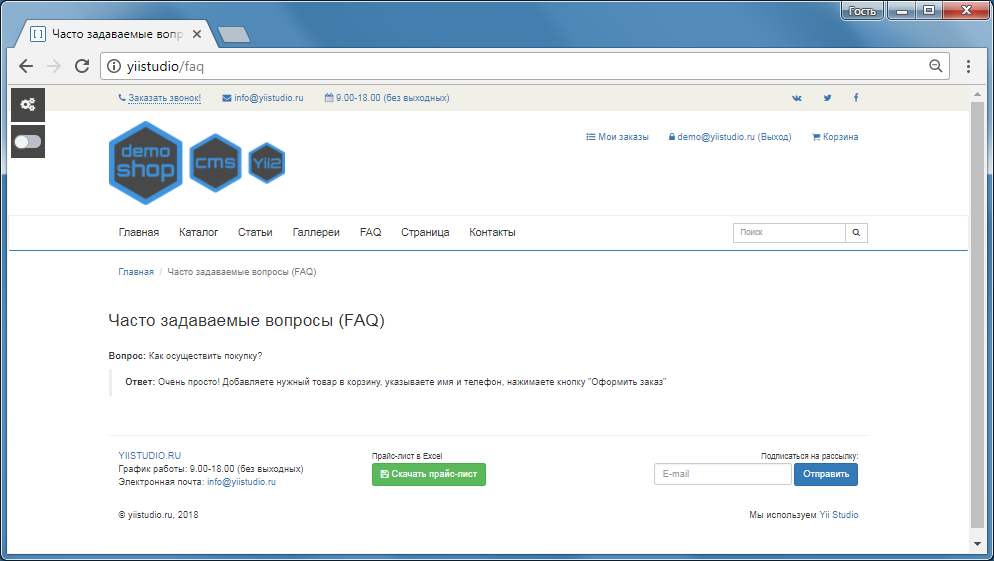This screenshot has height=561, width=994.
Task: Toggle the edit mode switch
Action: [x=28, y=141]
